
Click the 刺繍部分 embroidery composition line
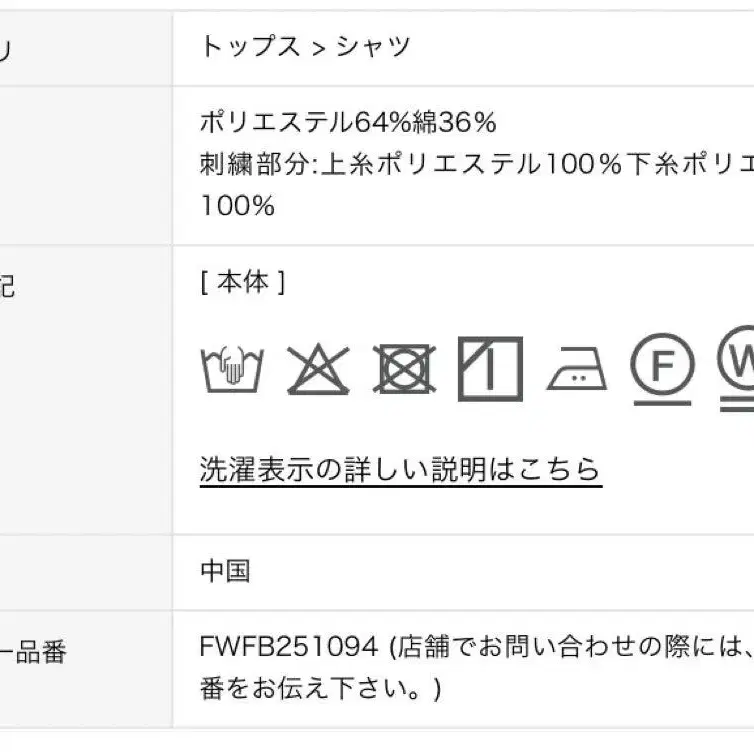477,164
